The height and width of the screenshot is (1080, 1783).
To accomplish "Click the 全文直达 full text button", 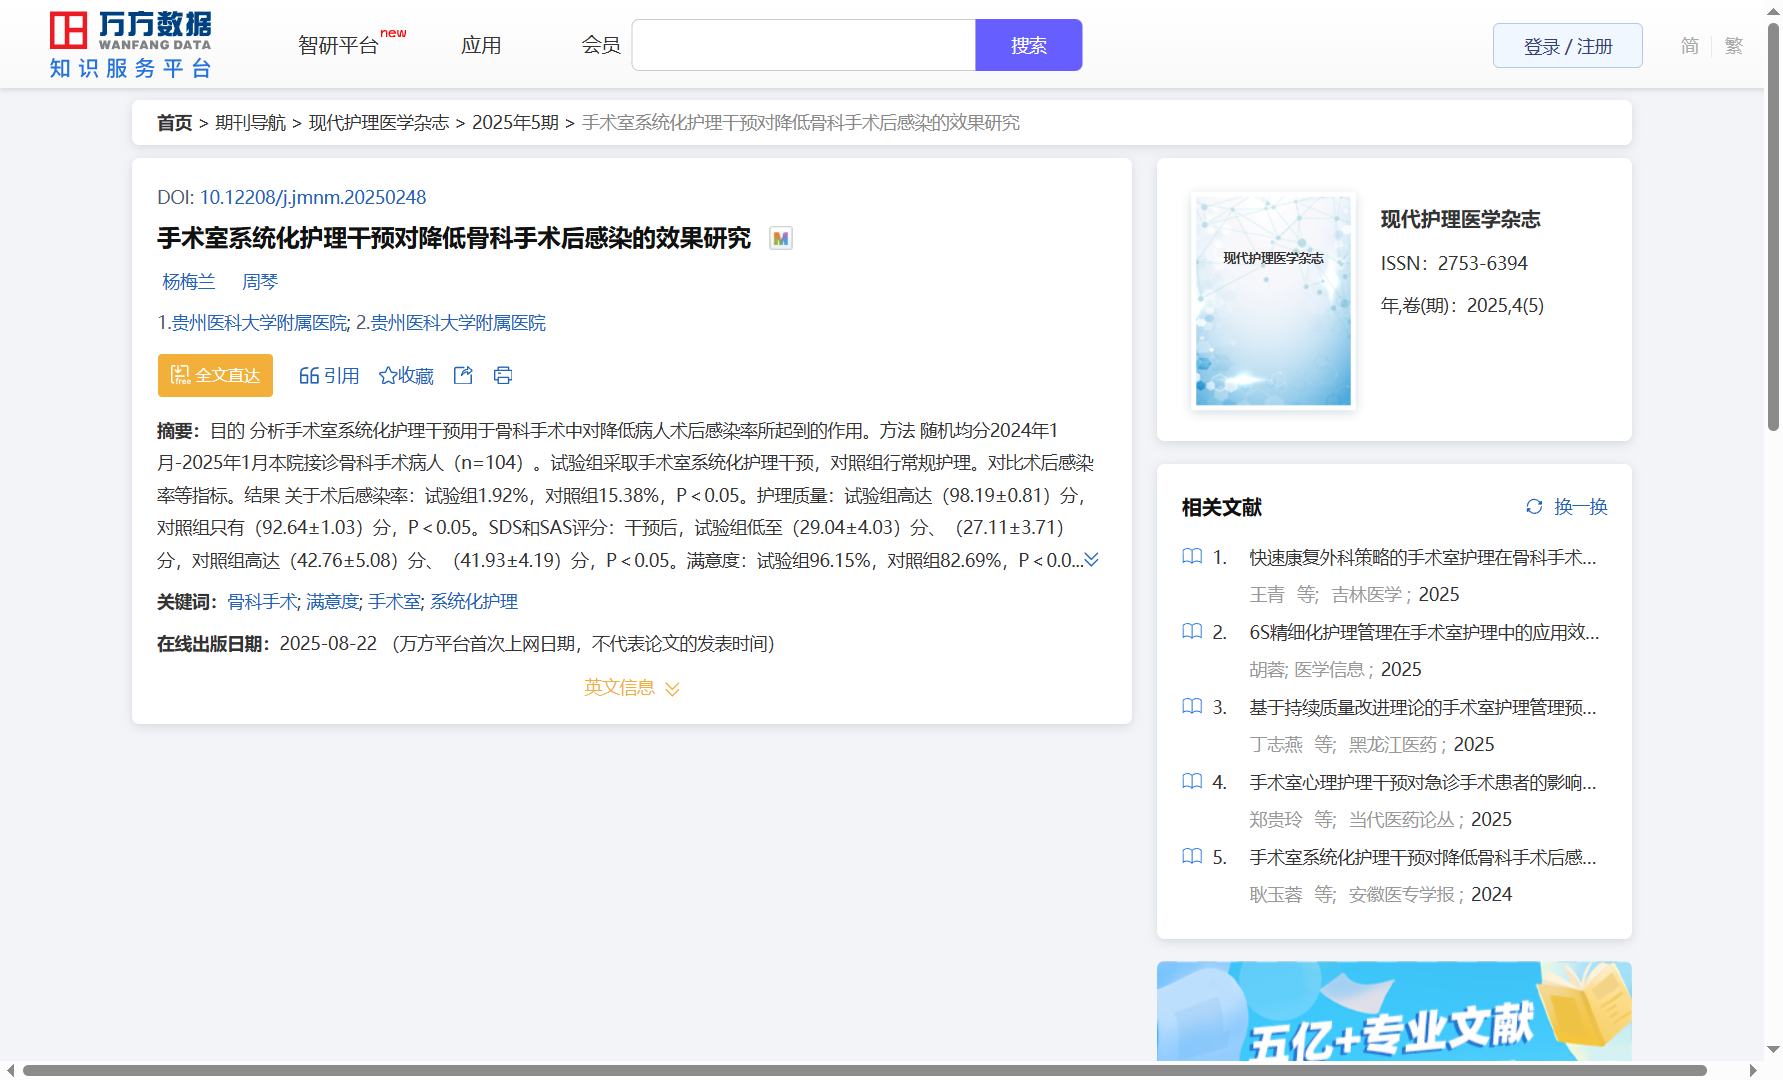I will click(215, 376).
